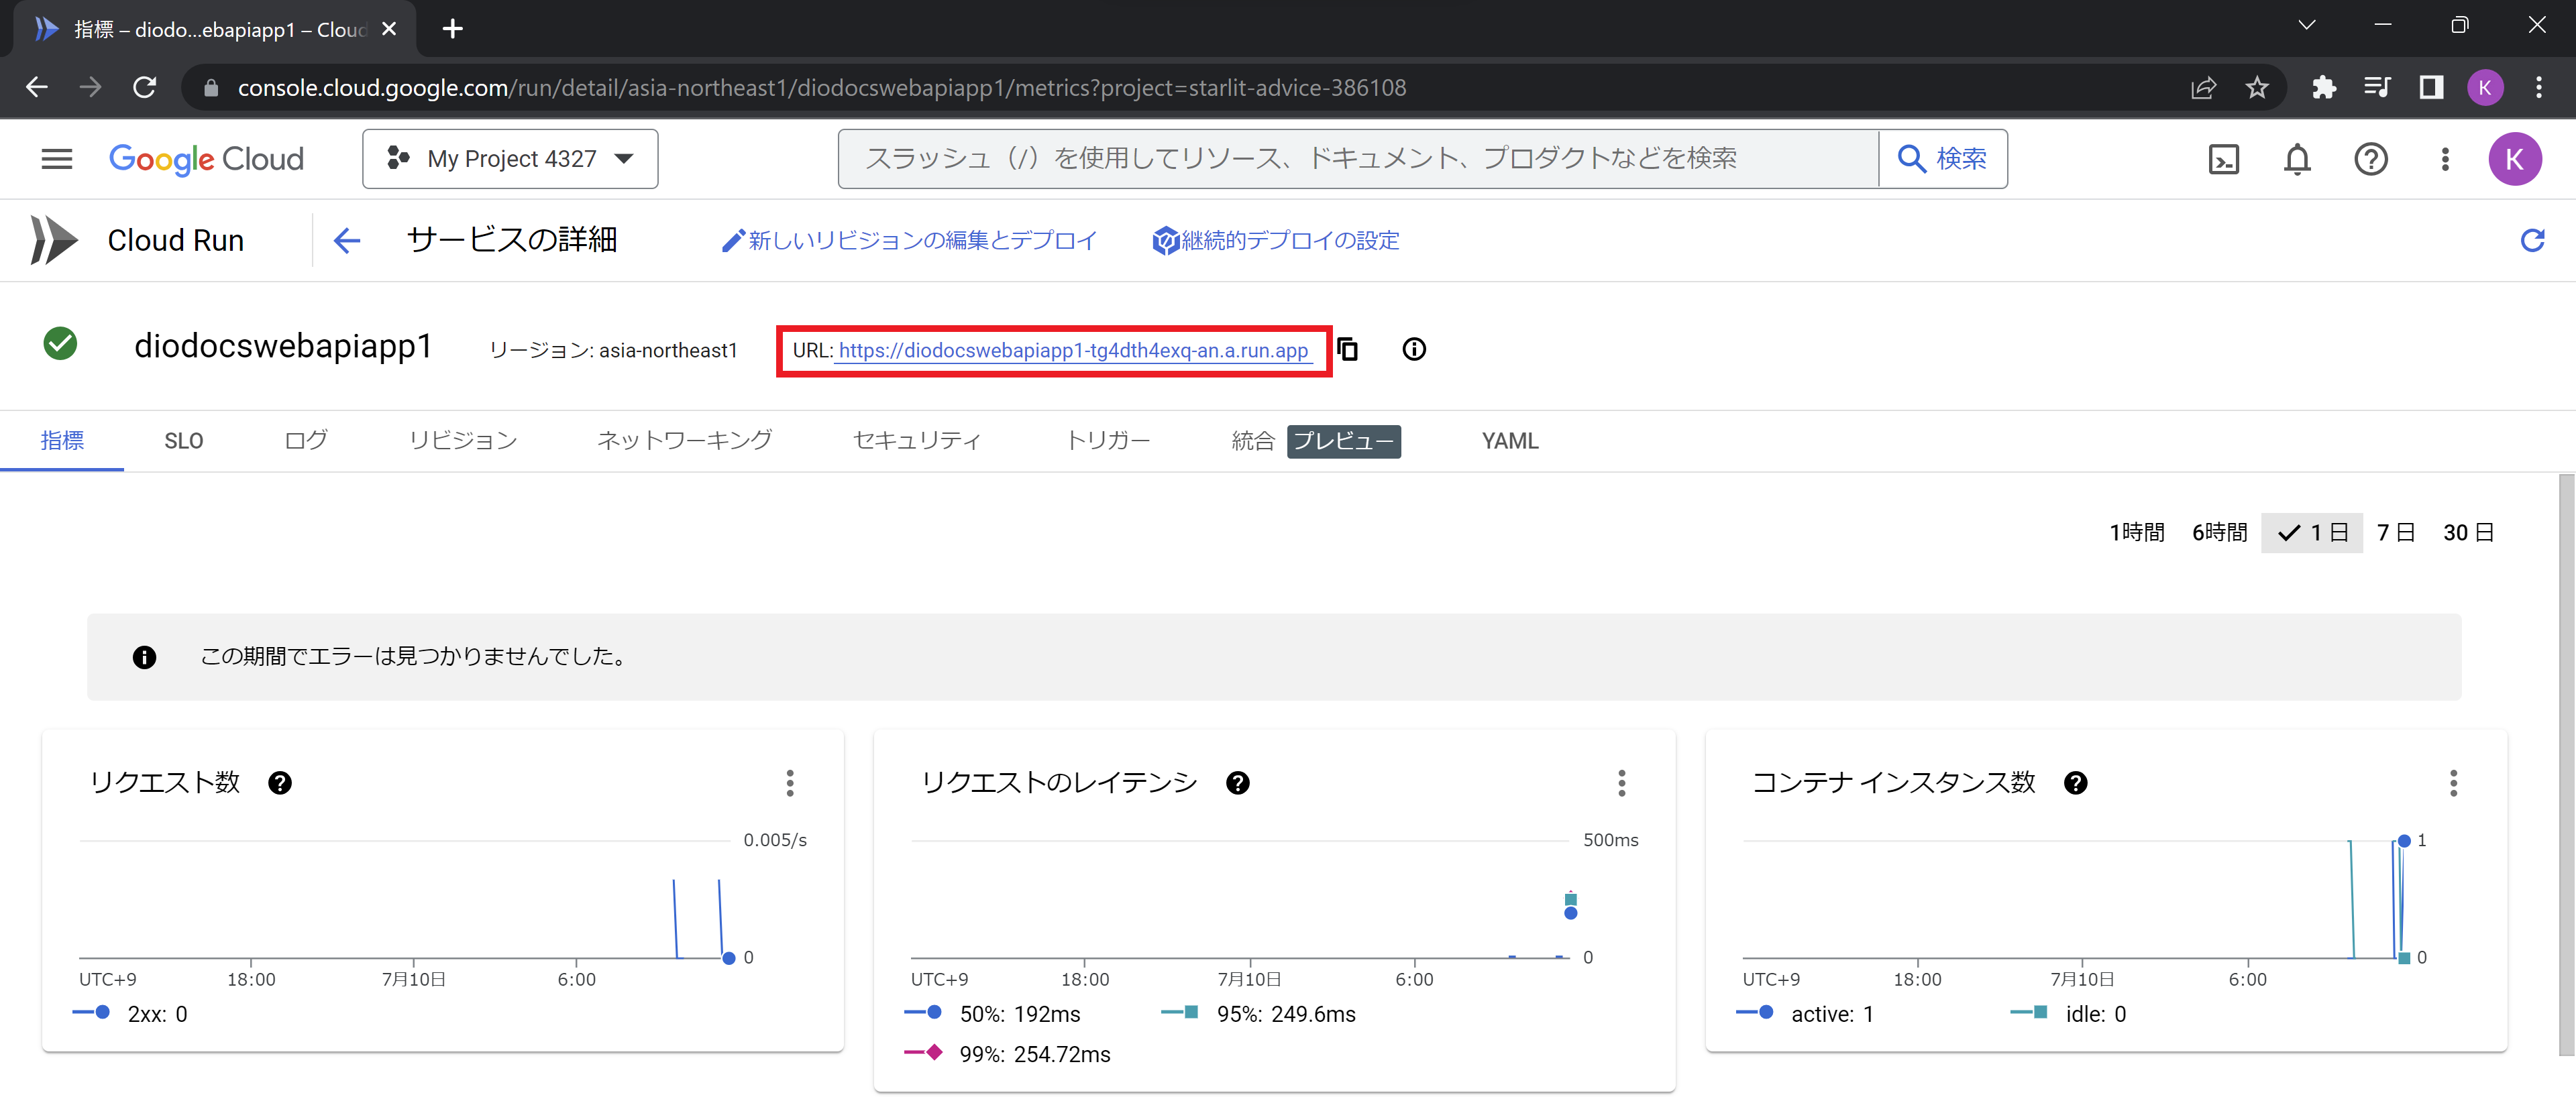Toggle the 99% latency legend series
2576x1097 pixels.
point(1007,1054)
